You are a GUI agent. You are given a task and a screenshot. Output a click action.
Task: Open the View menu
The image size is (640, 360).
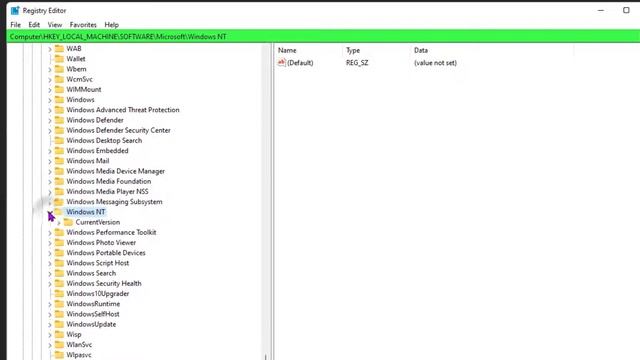(x=55, y=25)
